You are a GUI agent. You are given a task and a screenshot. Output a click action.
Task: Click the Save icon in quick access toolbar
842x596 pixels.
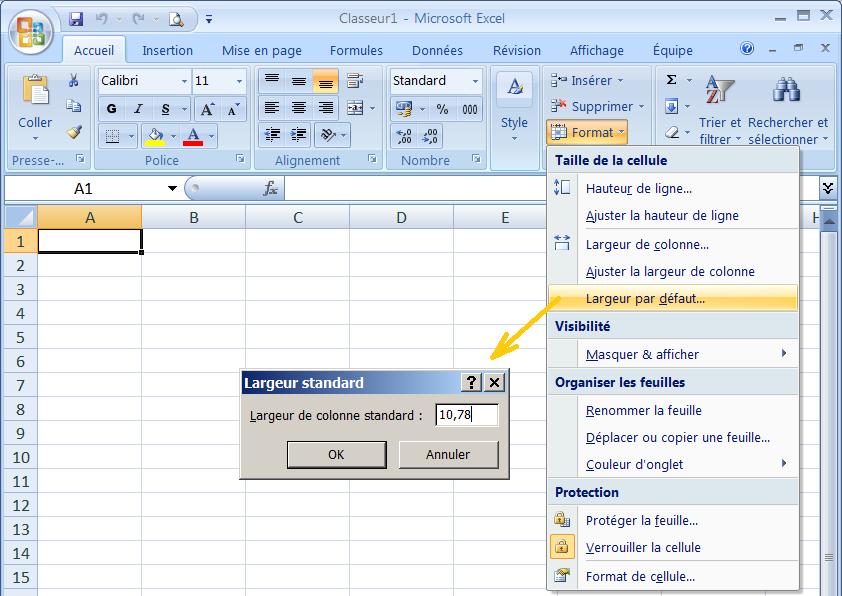pos(76,18)
